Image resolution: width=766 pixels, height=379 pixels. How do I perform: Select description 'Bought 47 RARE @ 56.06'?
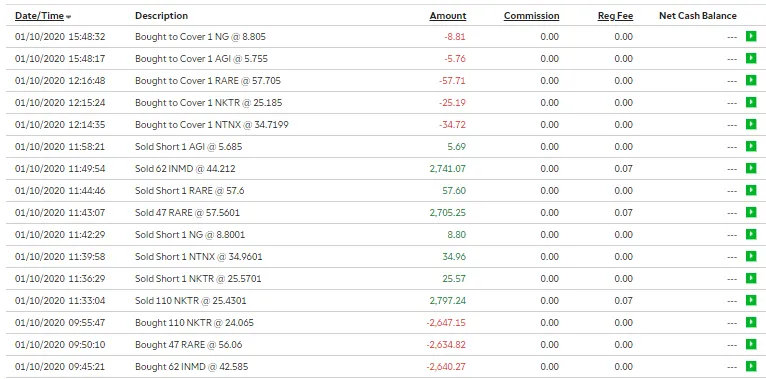(x=189, y=344)
